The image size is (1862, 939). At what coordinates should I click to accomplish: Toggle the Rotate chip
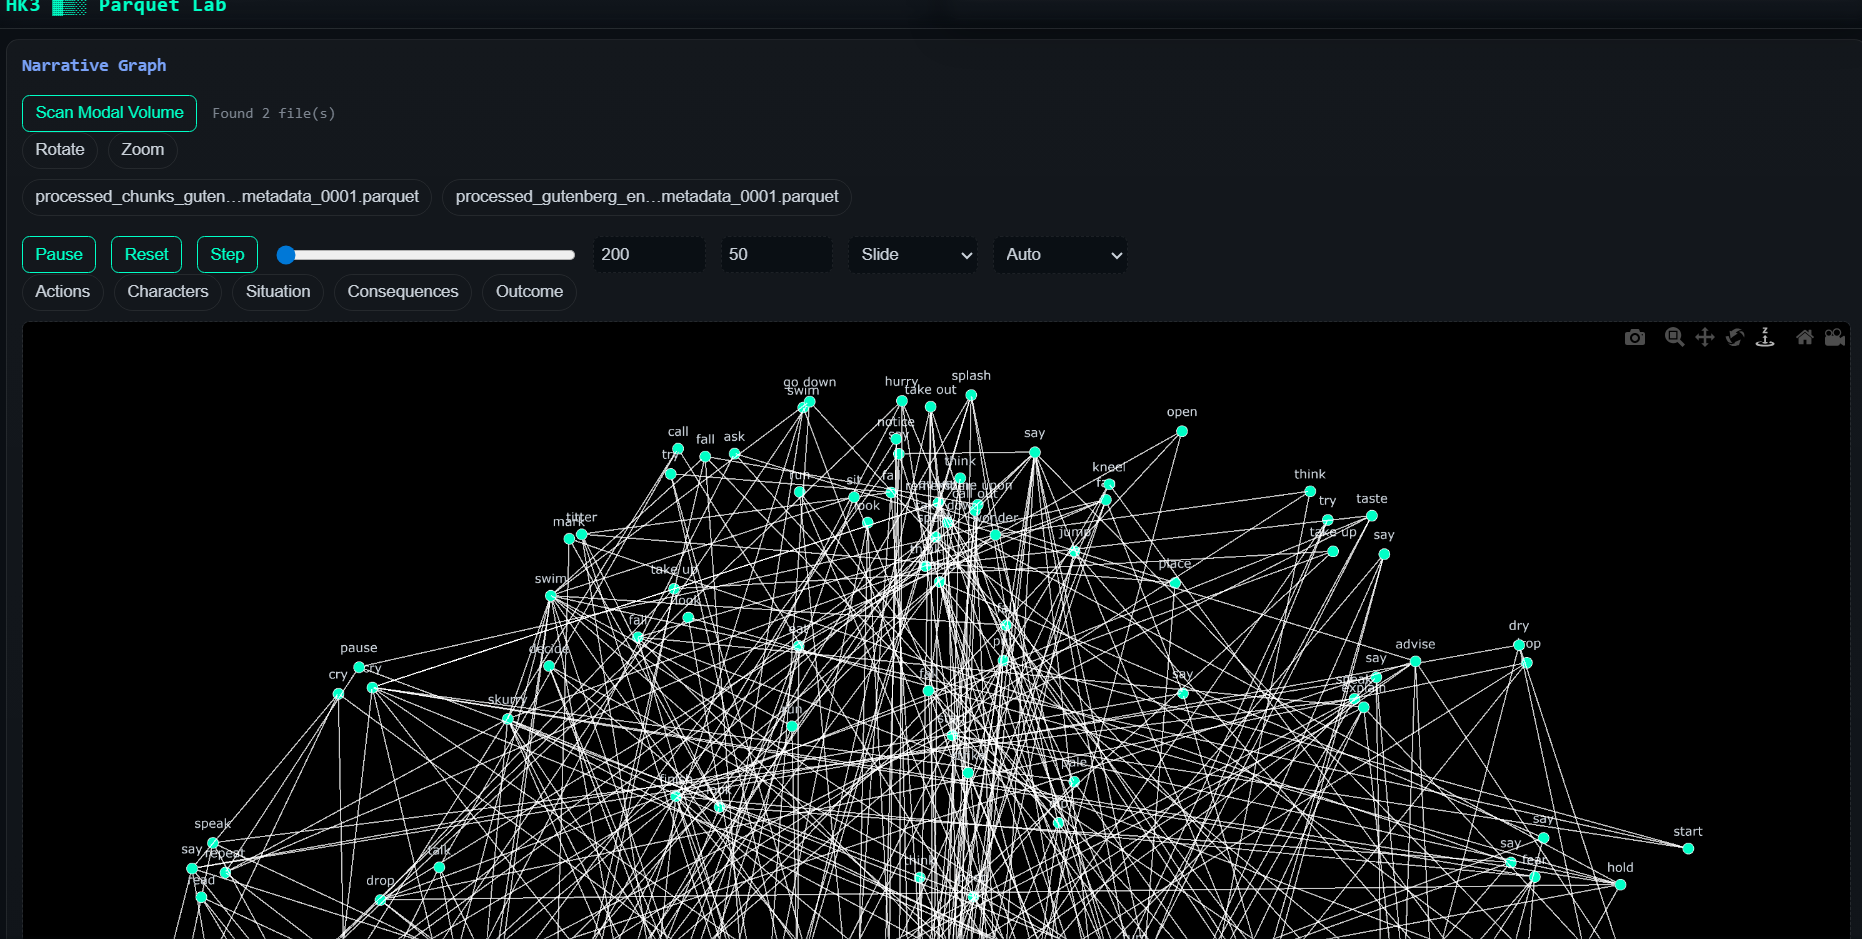(60, 150)
